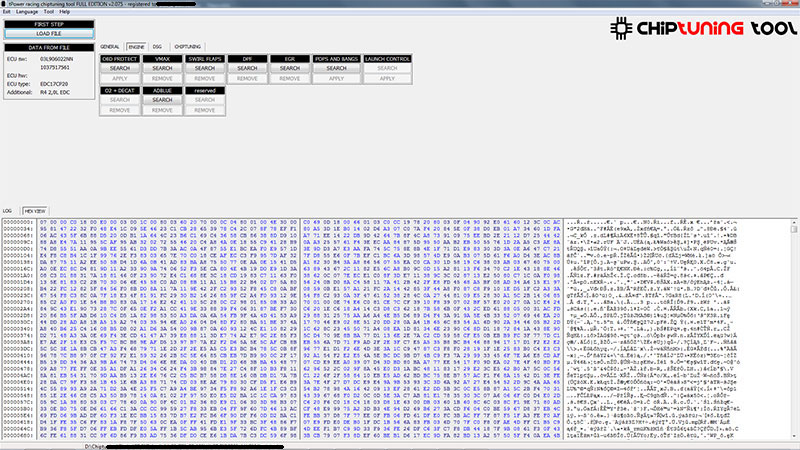The width and height of the screenshot is (800, 450).
Task: Click REMOVE under EGR
Action: pos(290,79)
